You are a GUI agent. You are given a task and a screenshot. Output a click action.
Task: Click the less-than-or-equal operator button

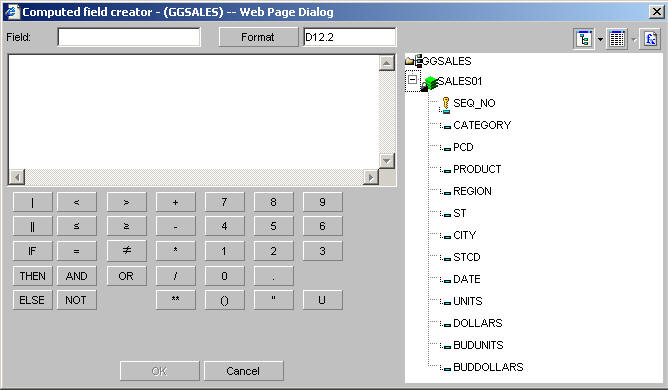(x=76, y=226)
